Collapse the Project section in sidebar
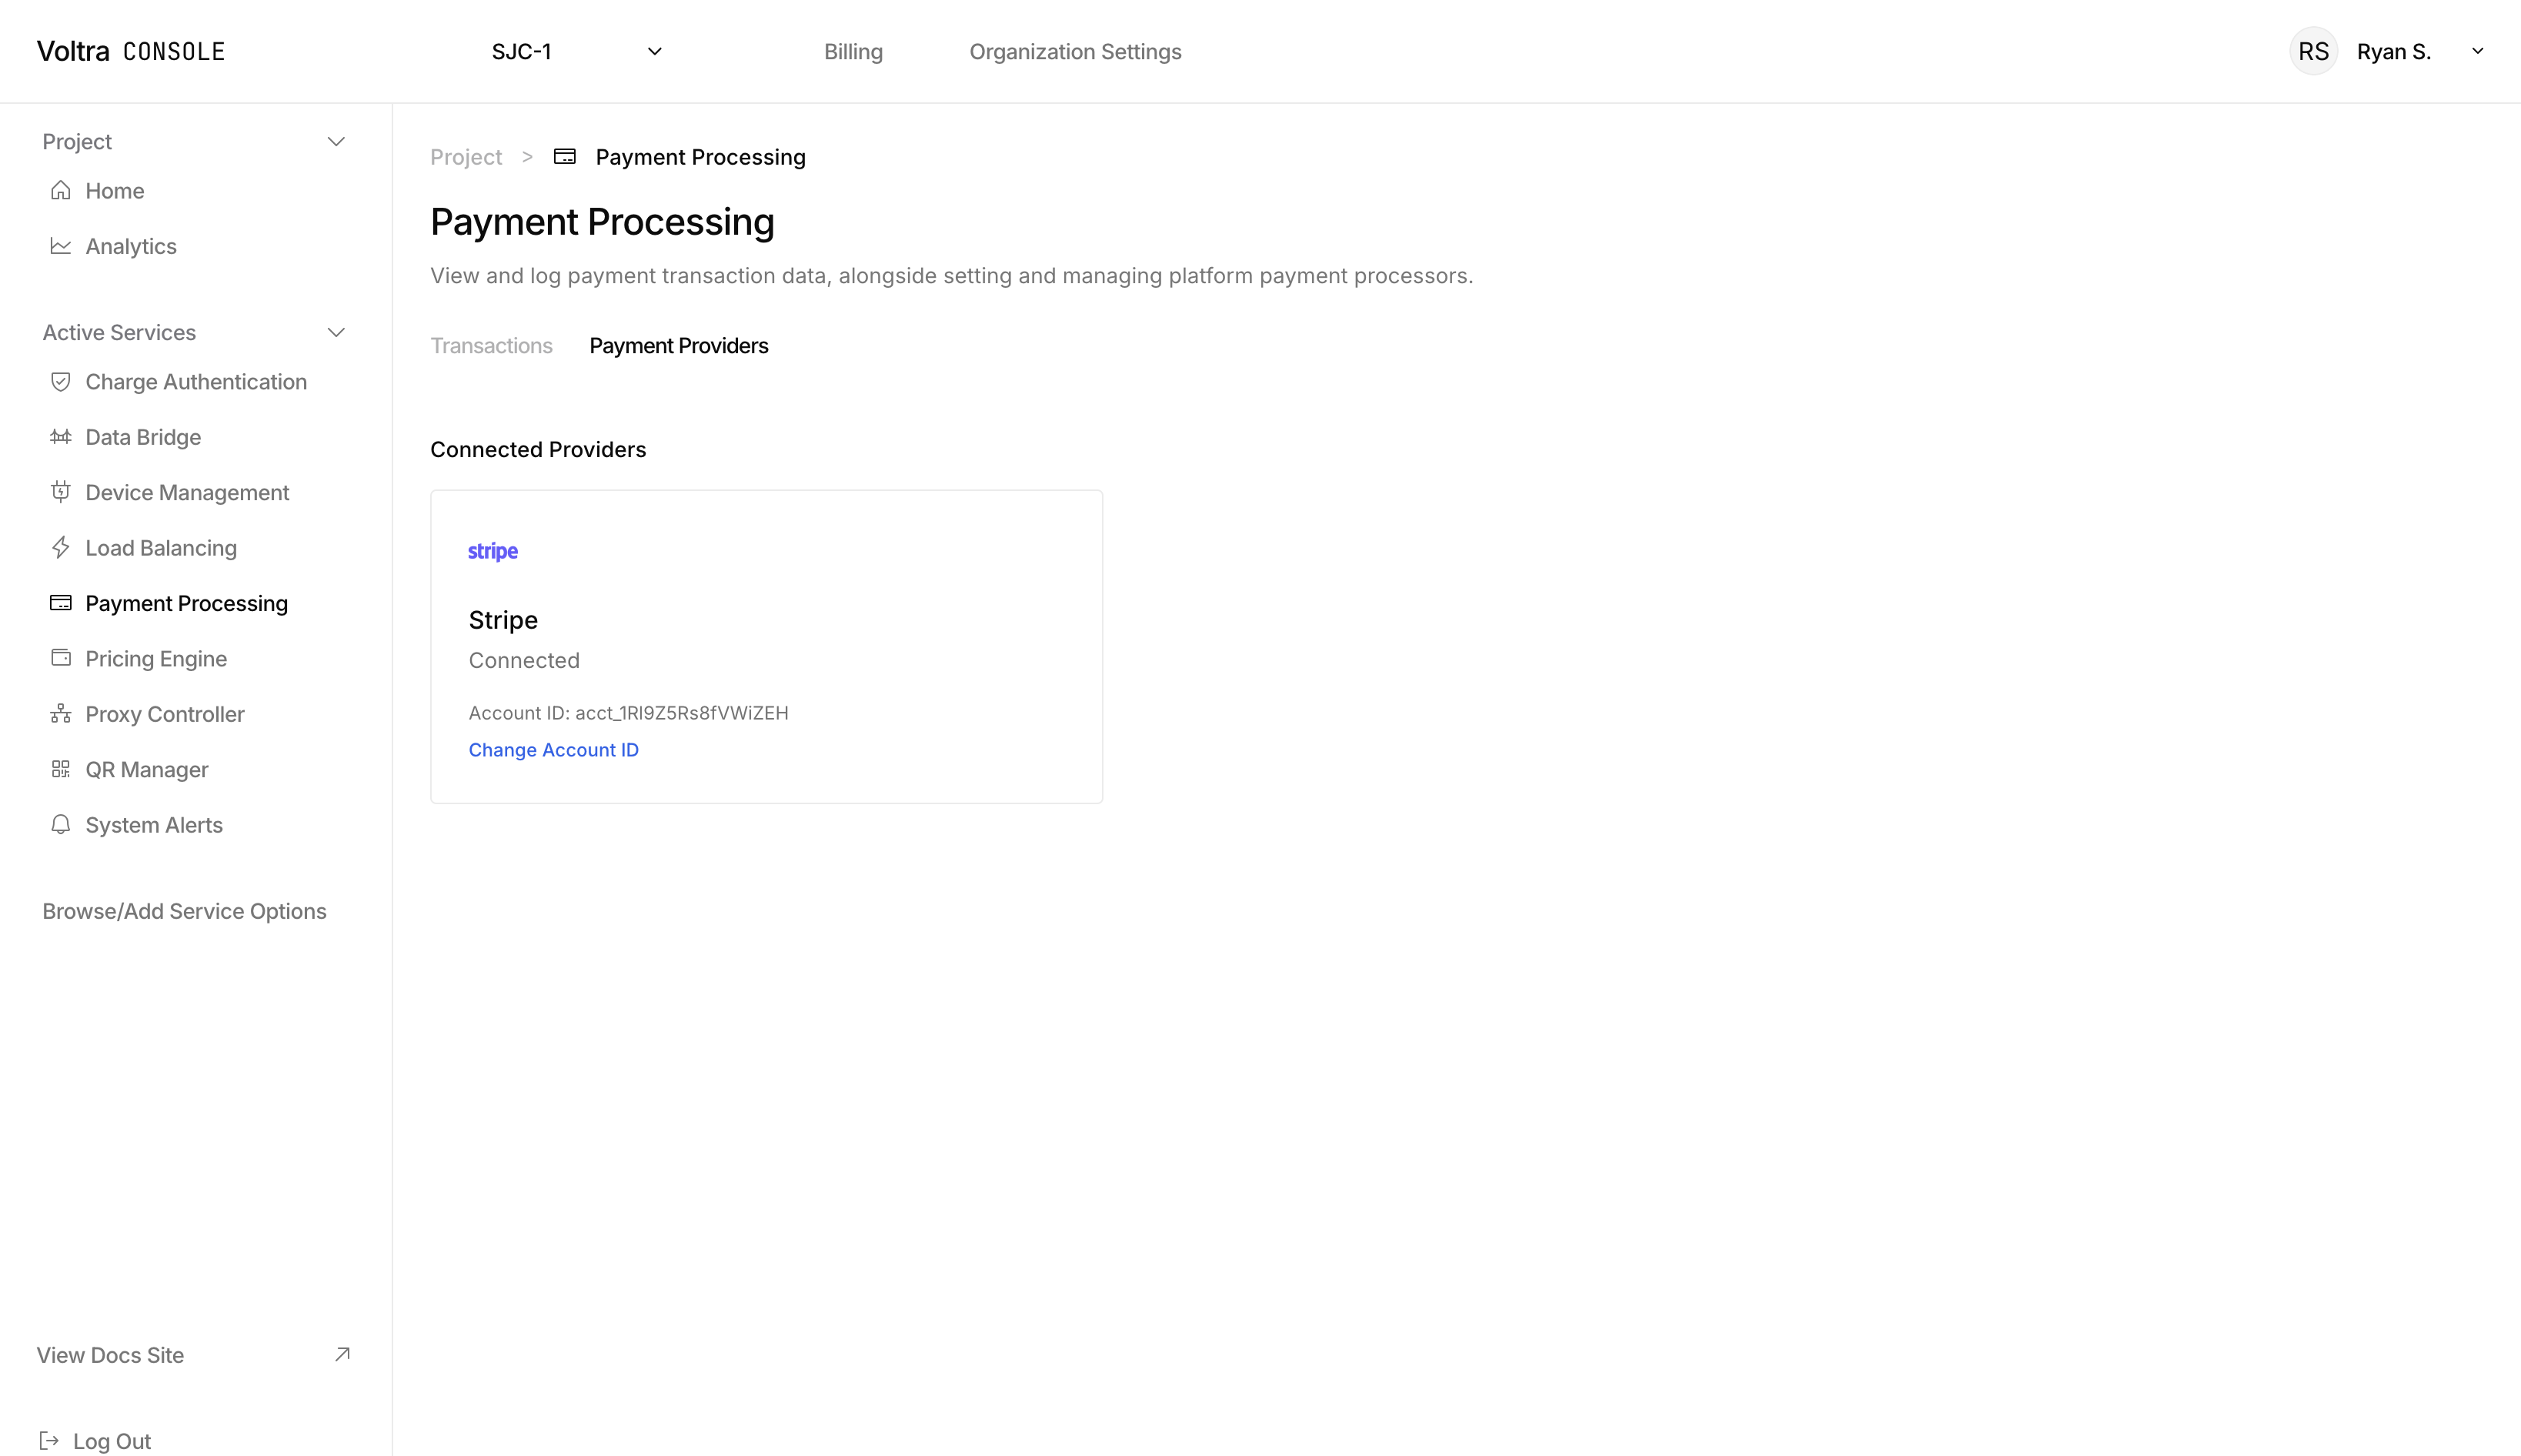 tap(336, 141)
